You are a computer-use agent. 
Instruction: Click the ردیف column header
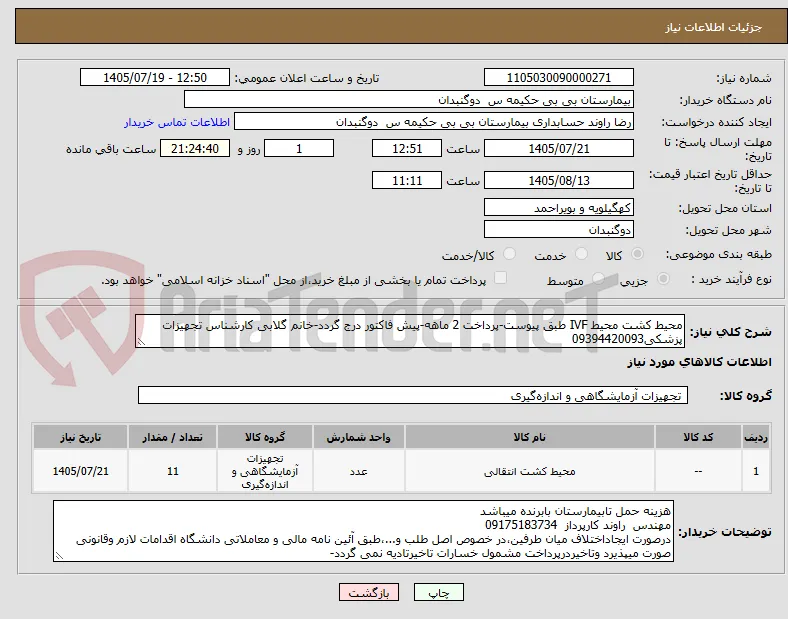coord(755,437)
